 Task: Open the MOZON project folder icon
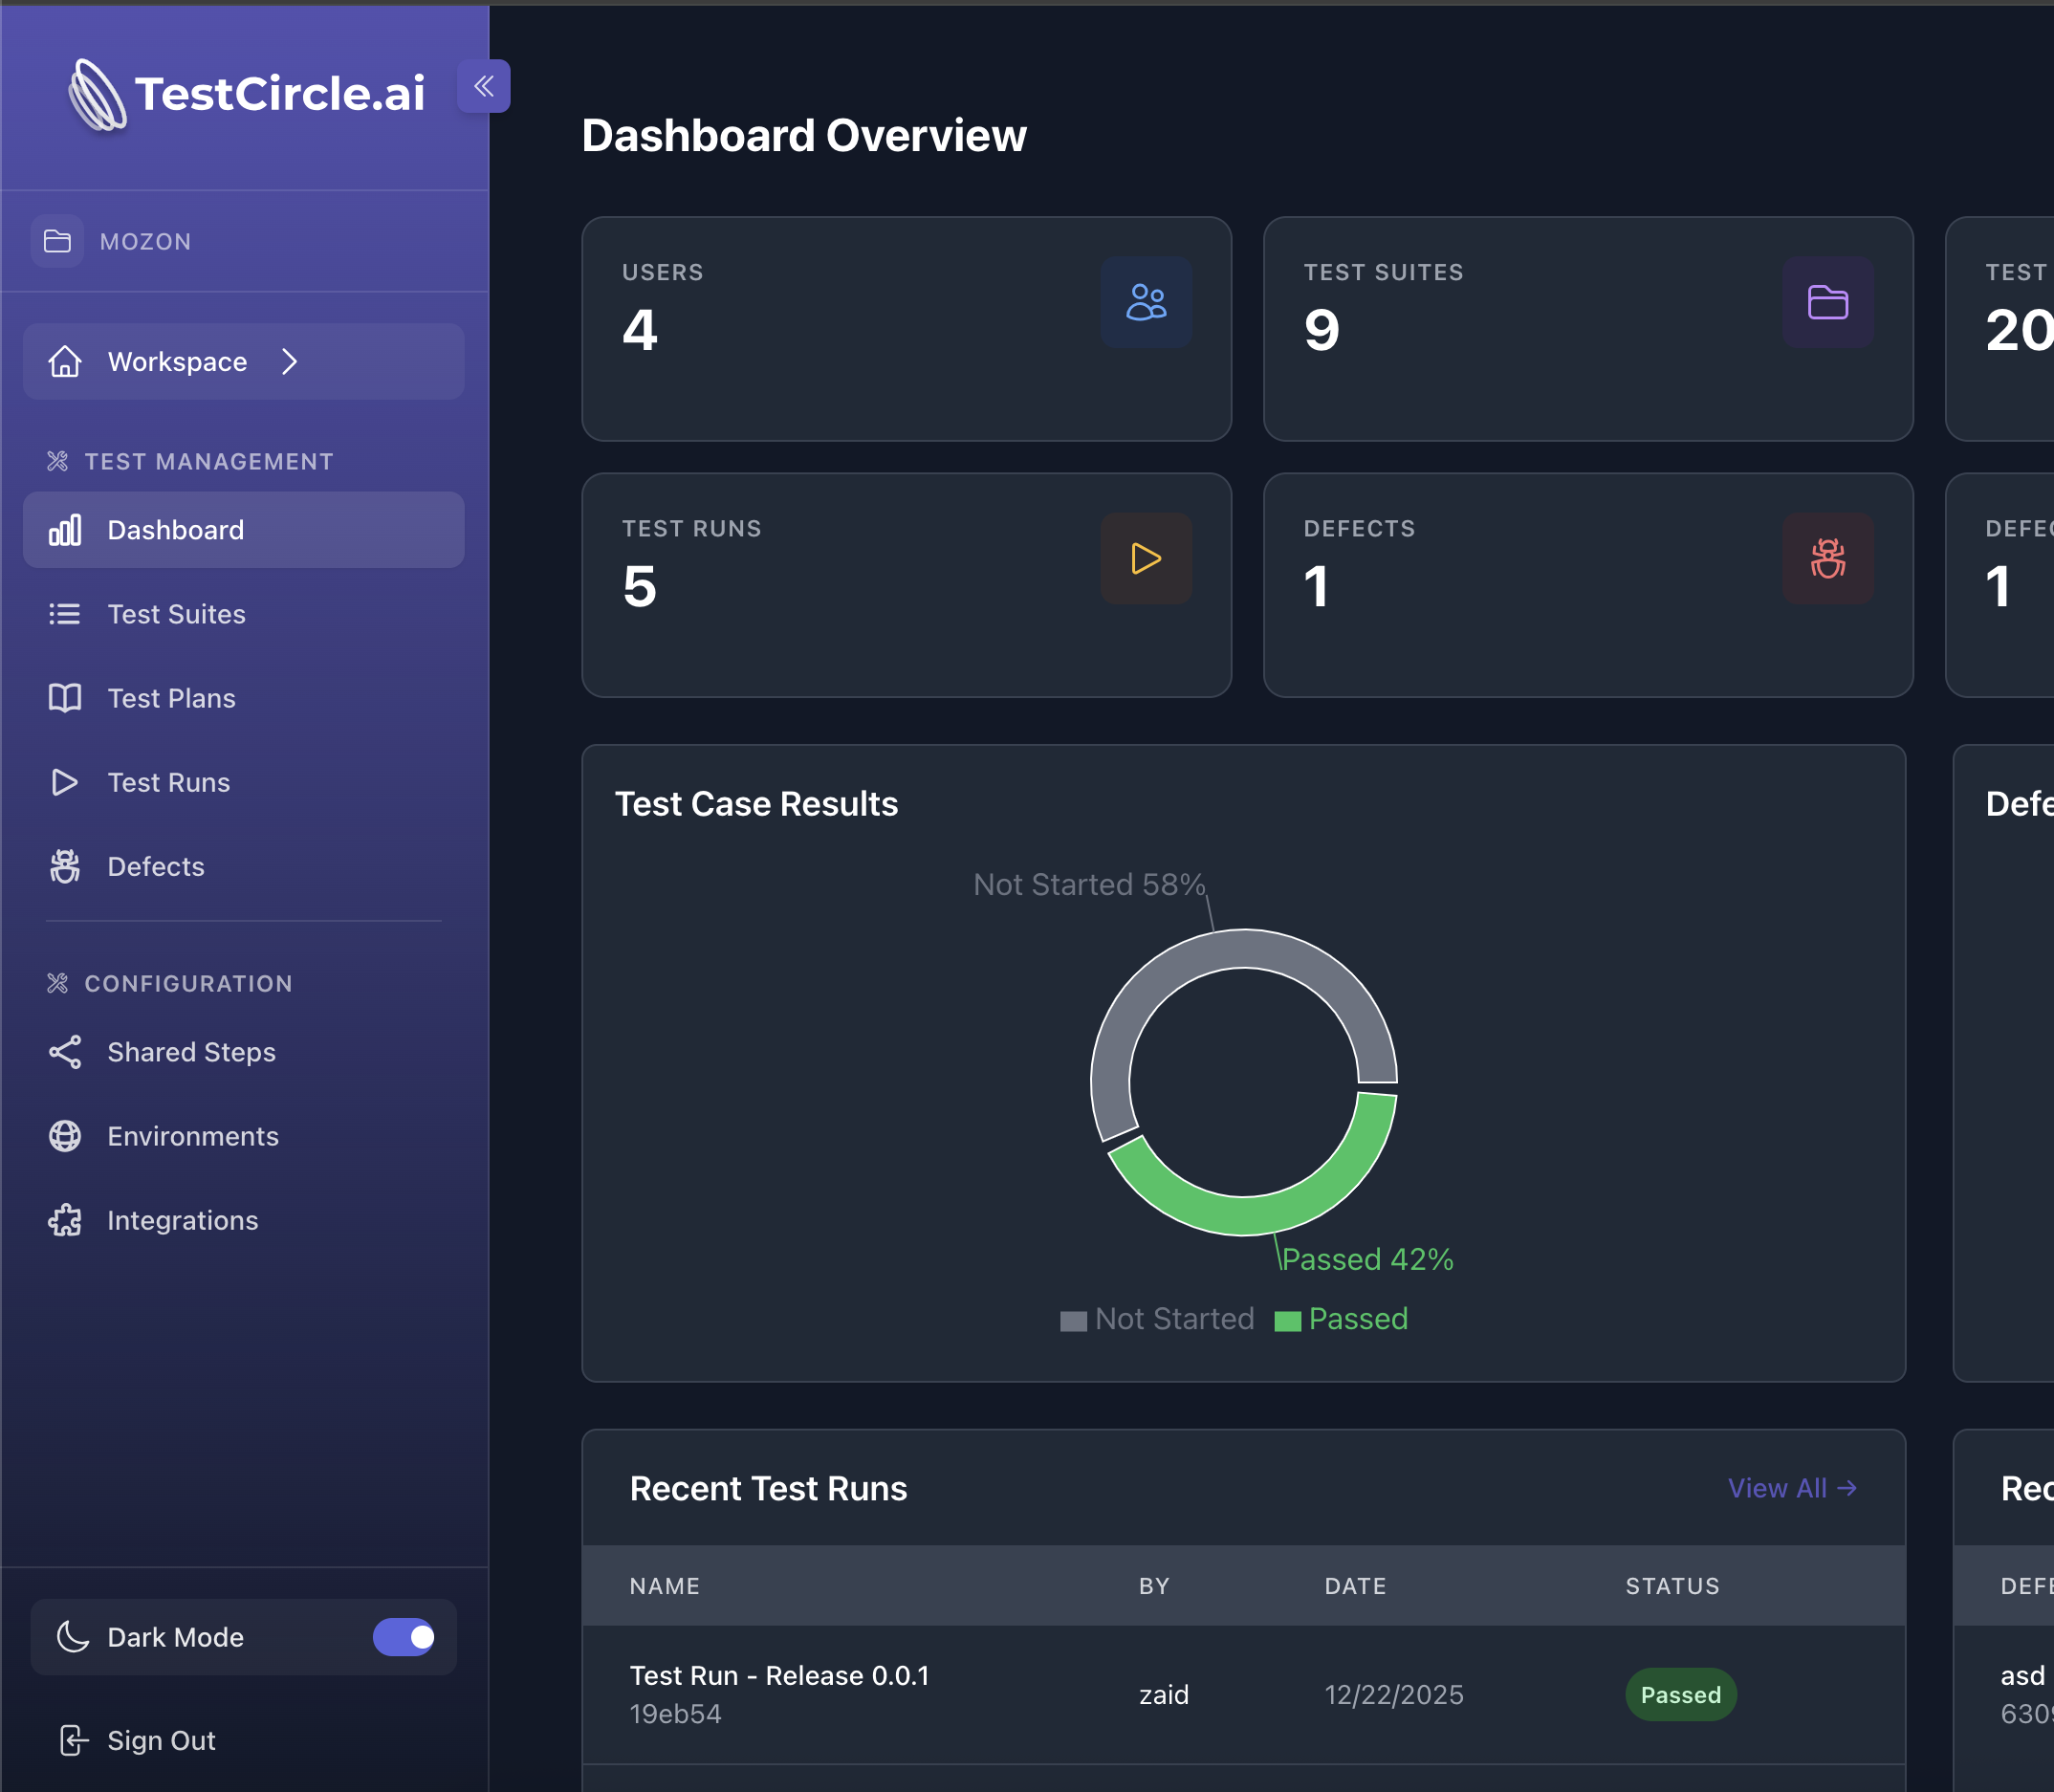57,241
